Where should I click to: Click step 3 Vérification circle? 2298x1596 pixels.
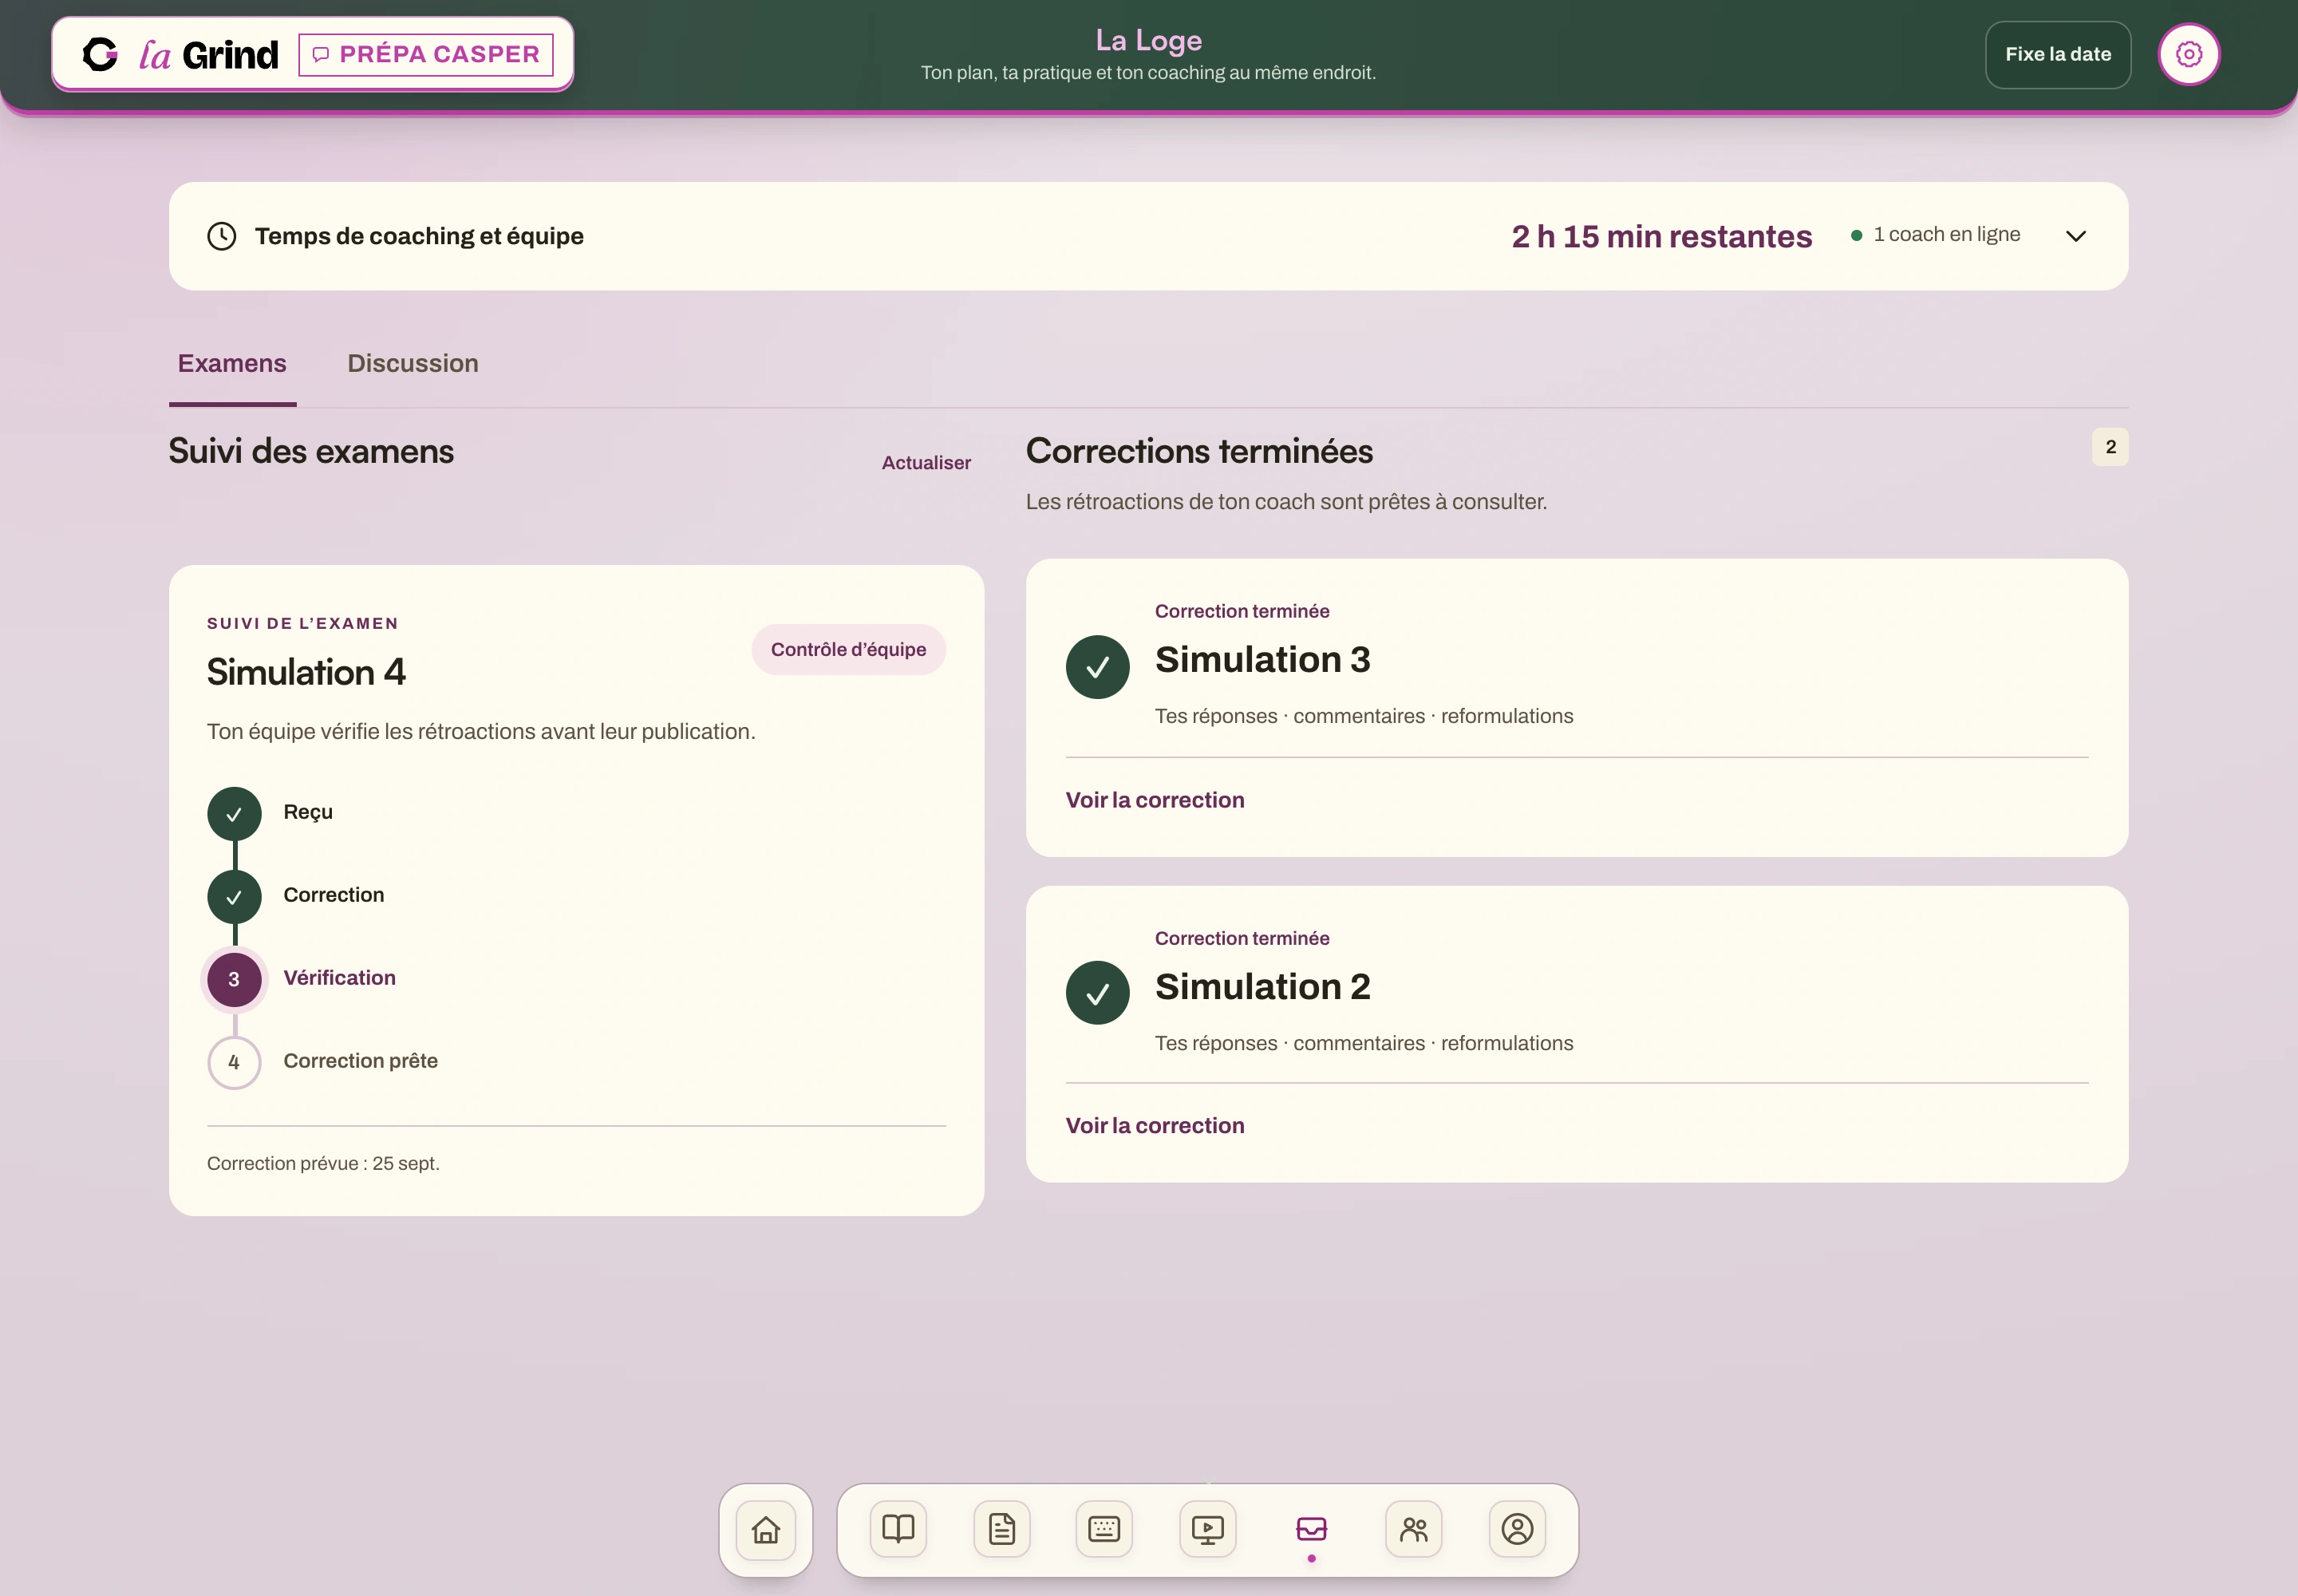tap(234, 980)
